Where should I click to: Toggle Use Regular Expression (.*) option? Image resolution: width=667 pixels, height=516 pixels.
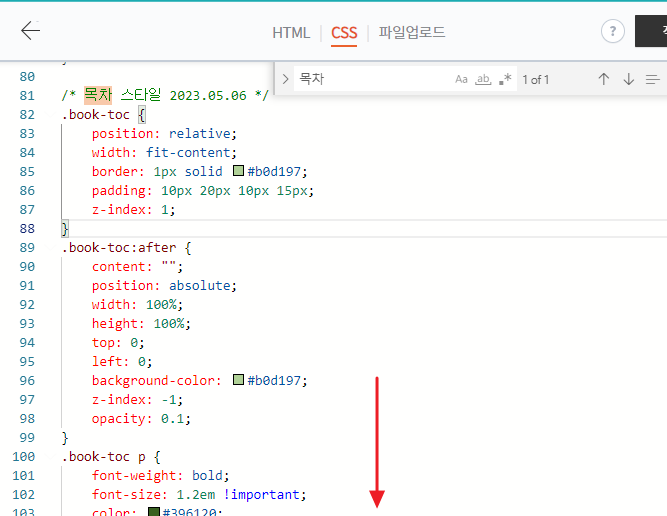(505, 79)
